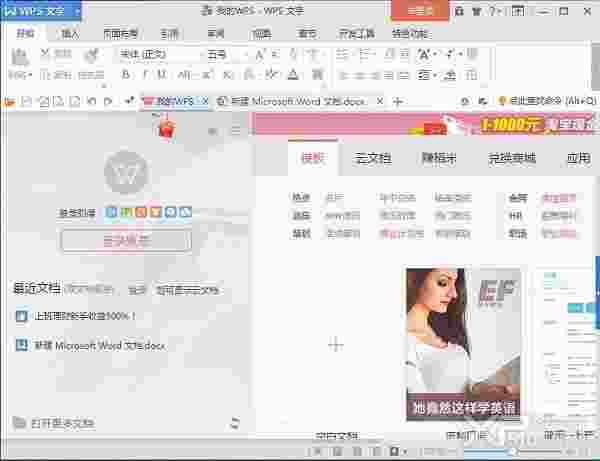Click 打开更多文档 folder link
The image size is (600, 461).
[x=54, y=423]
